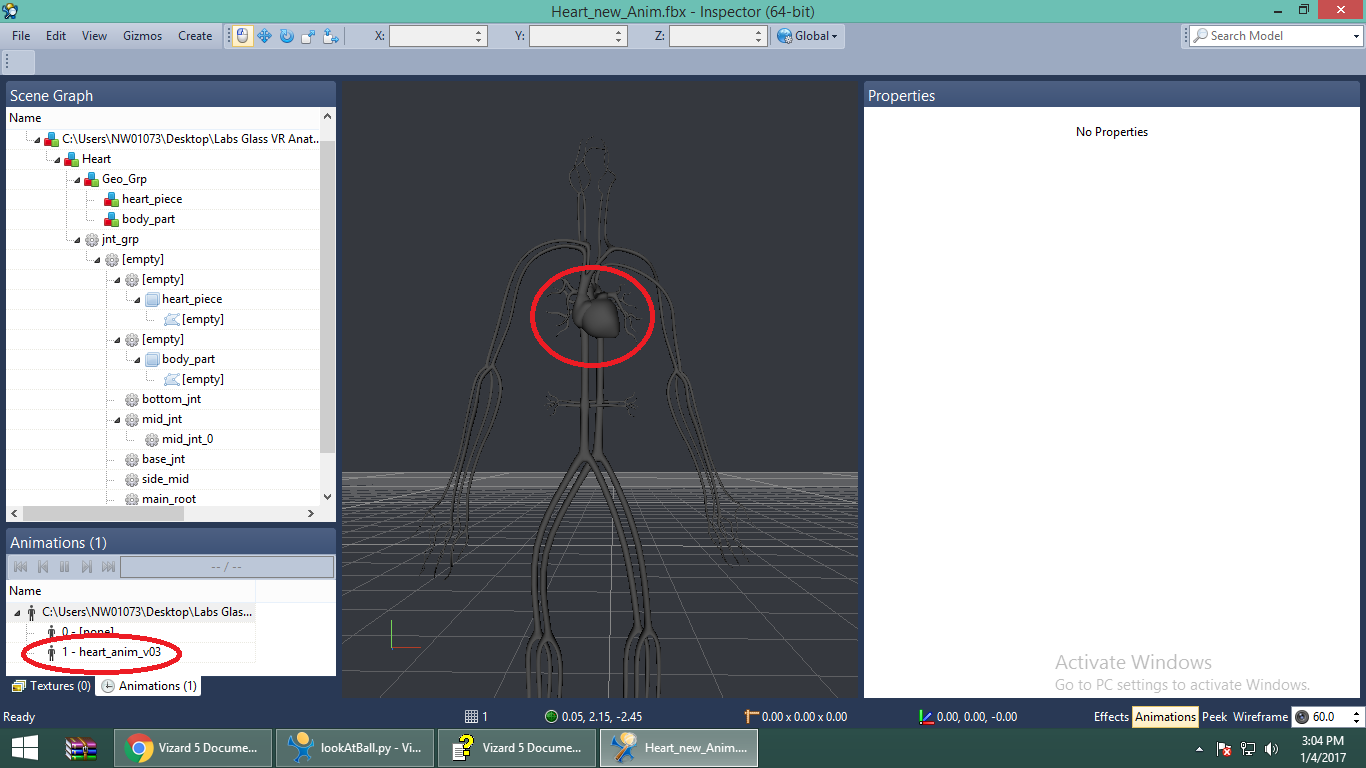Click the animation frame progress bar

pyautogui.click(x=227, y=567)
